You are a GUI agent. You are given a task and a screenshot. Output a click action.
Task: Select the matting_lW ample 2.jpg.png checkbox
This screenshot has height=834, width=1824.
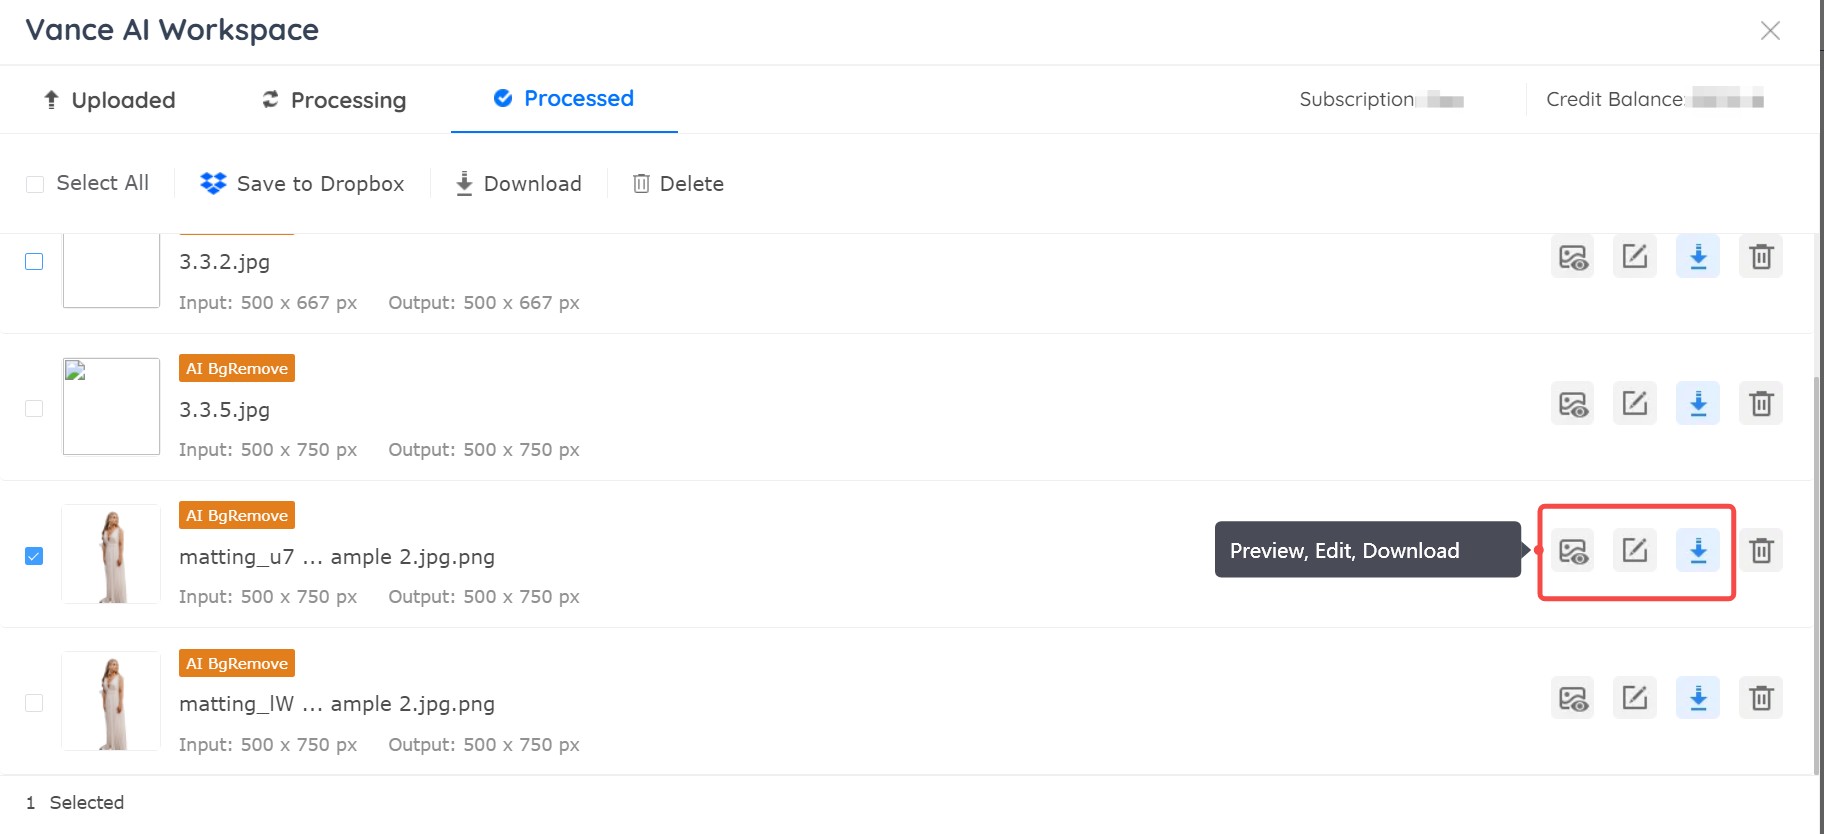pos(34,703)
